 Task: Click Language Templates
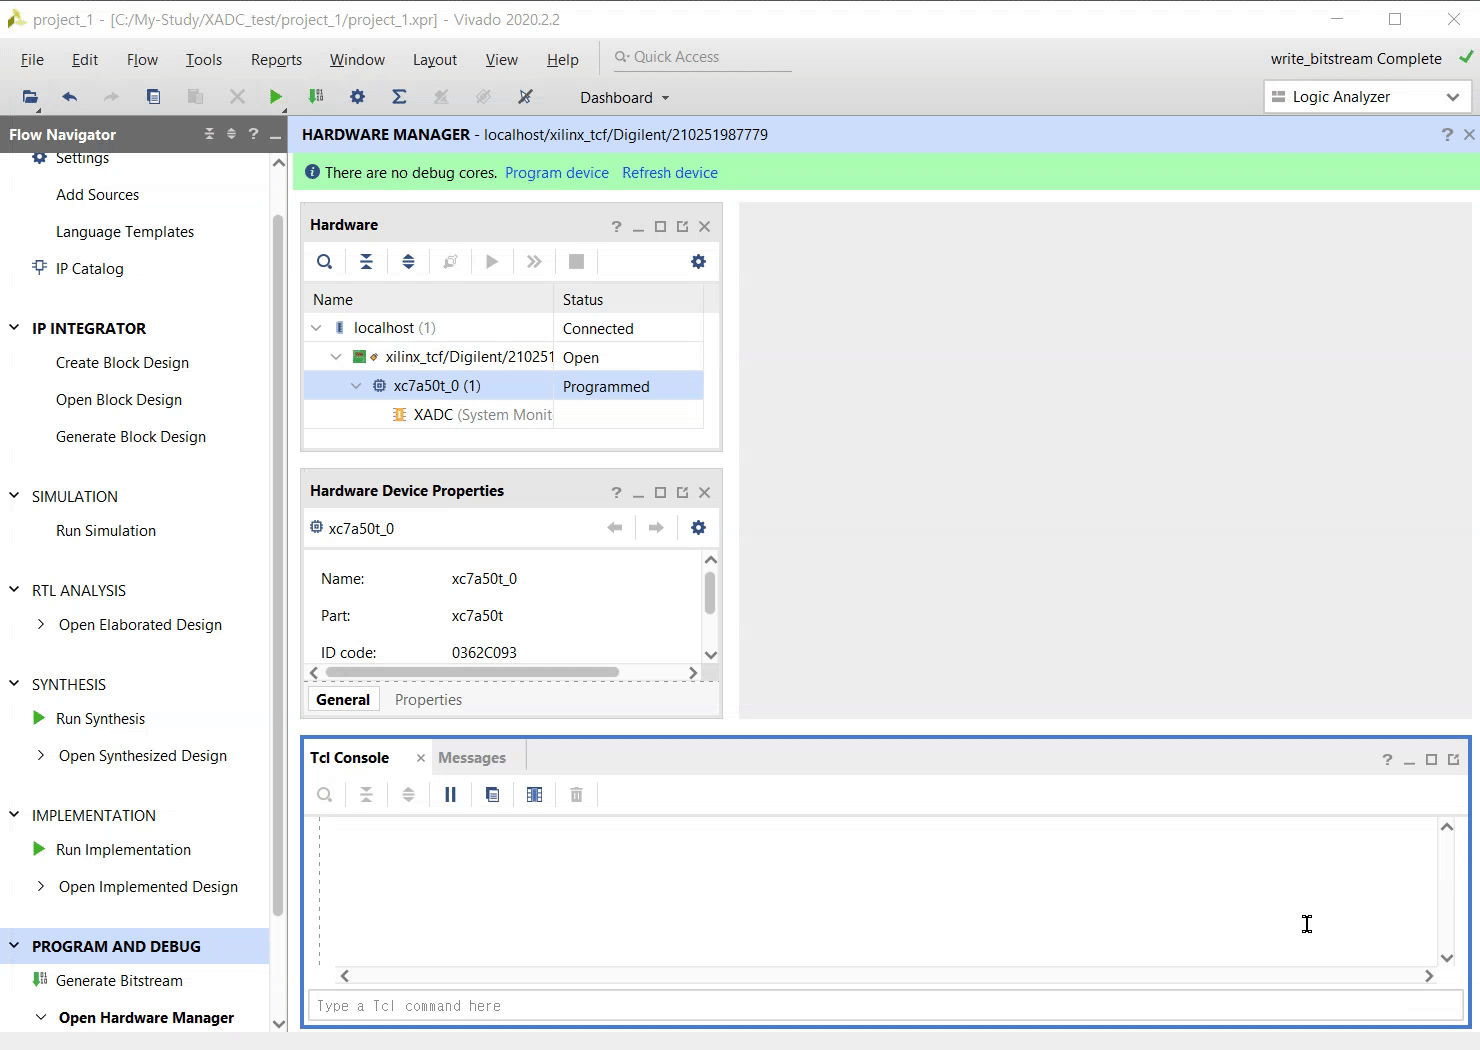[x=125, y=232]
